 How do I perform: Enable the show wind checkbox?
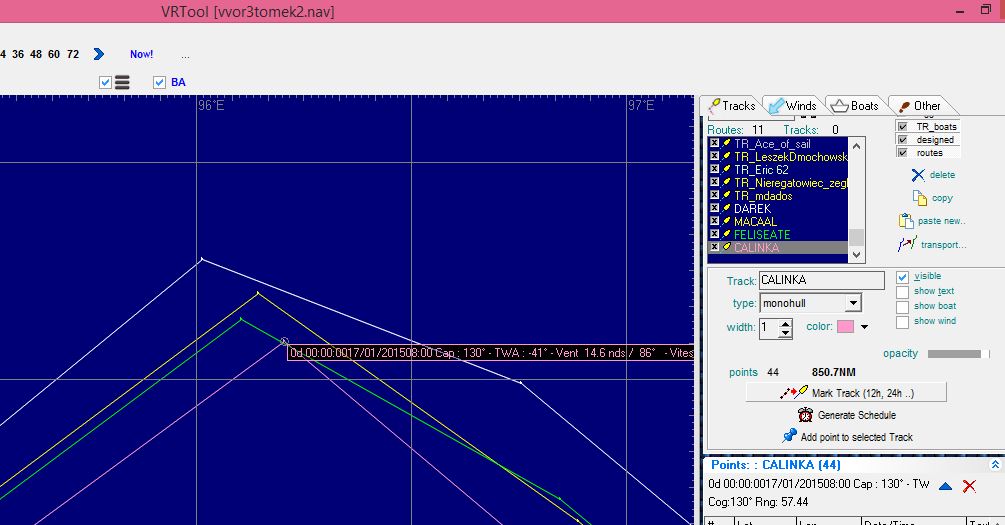[902, 322]
